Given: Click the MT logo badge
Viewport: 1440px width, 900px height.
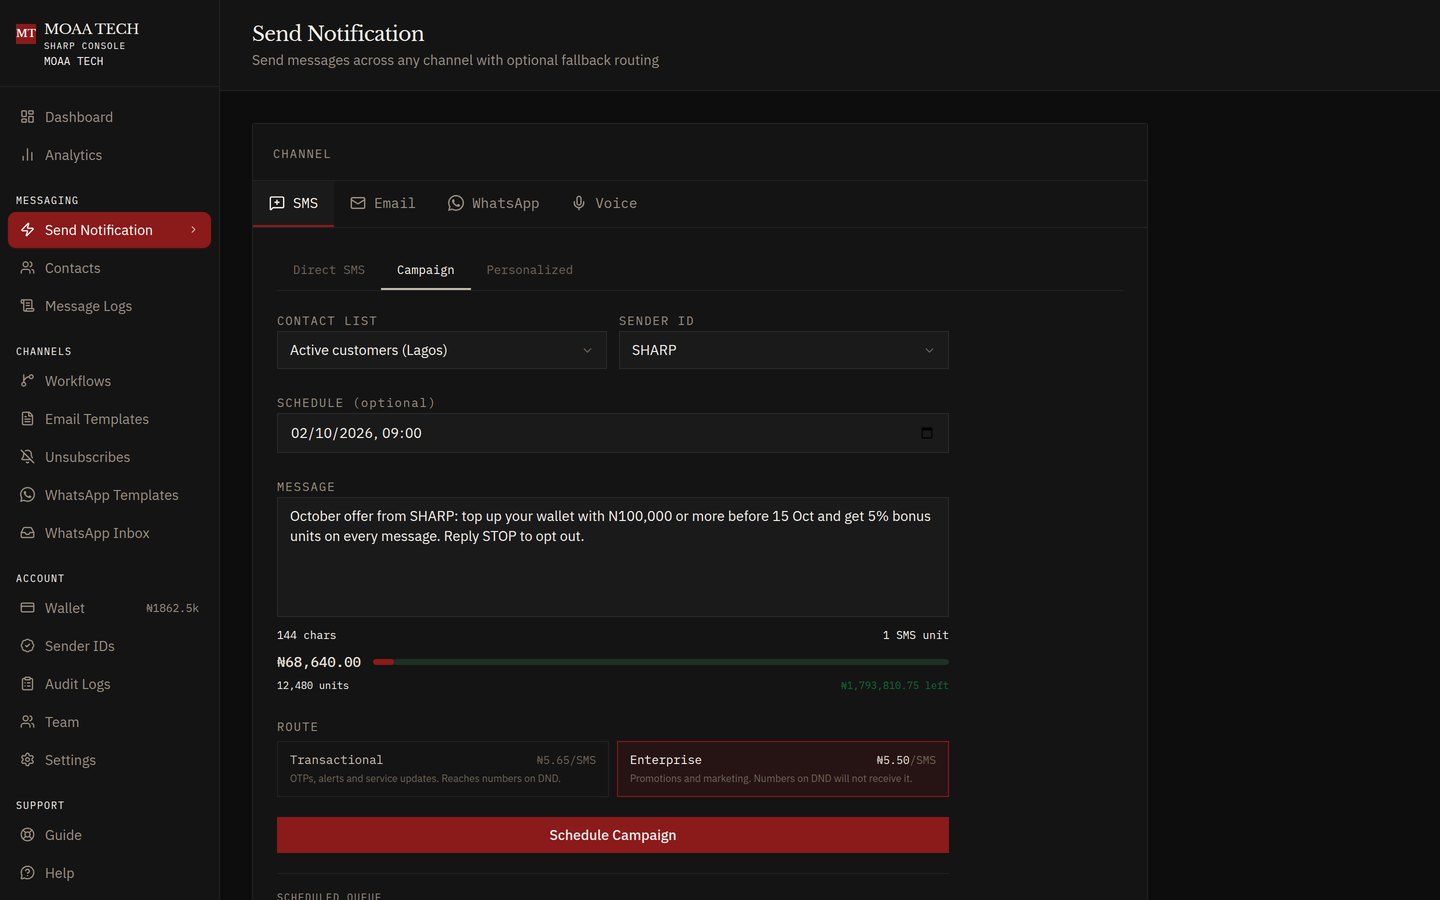Looking at the screenshot, I should [x=26, y=34].
